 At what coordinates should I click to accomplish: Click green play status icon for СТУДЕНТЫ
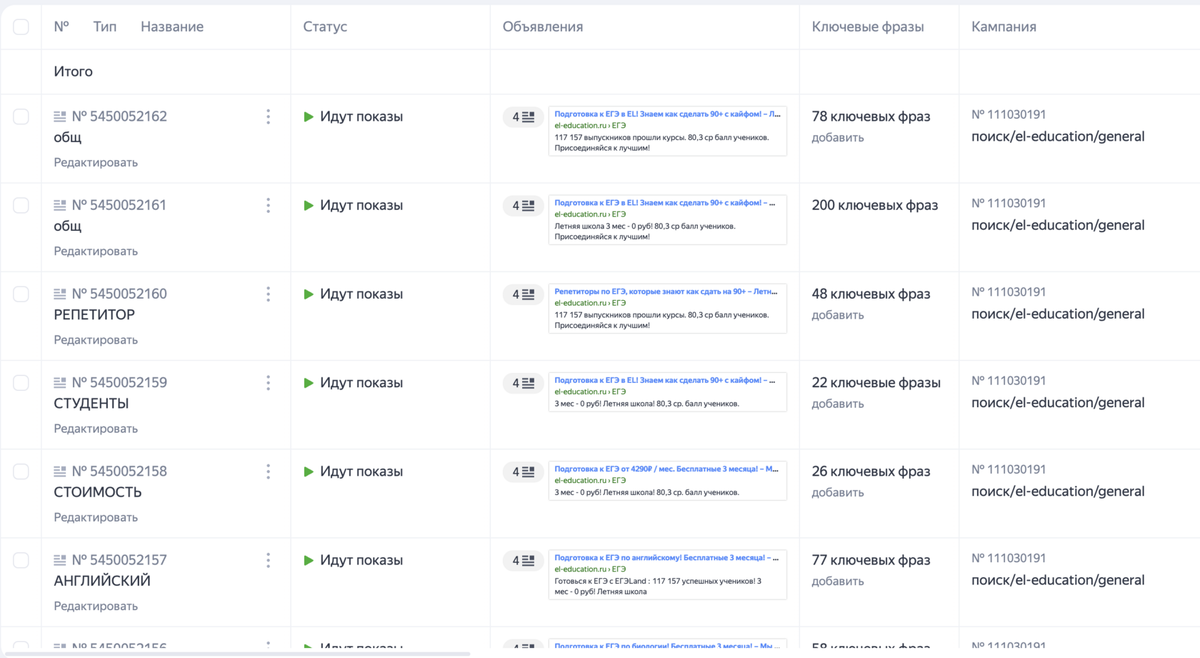pyautogui.click(x=309, y=383)
